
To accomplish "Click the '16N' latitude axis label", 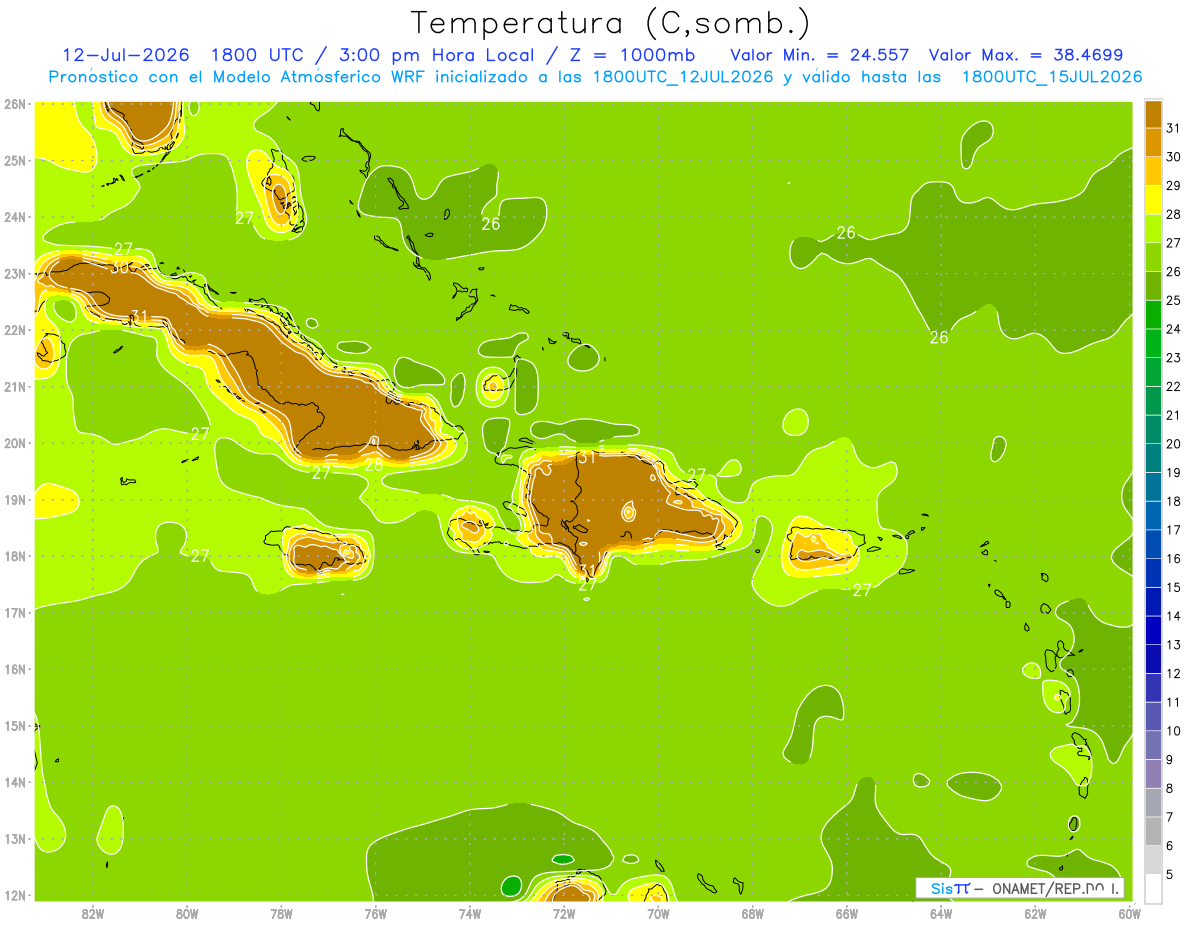I will tap(14, 669).
